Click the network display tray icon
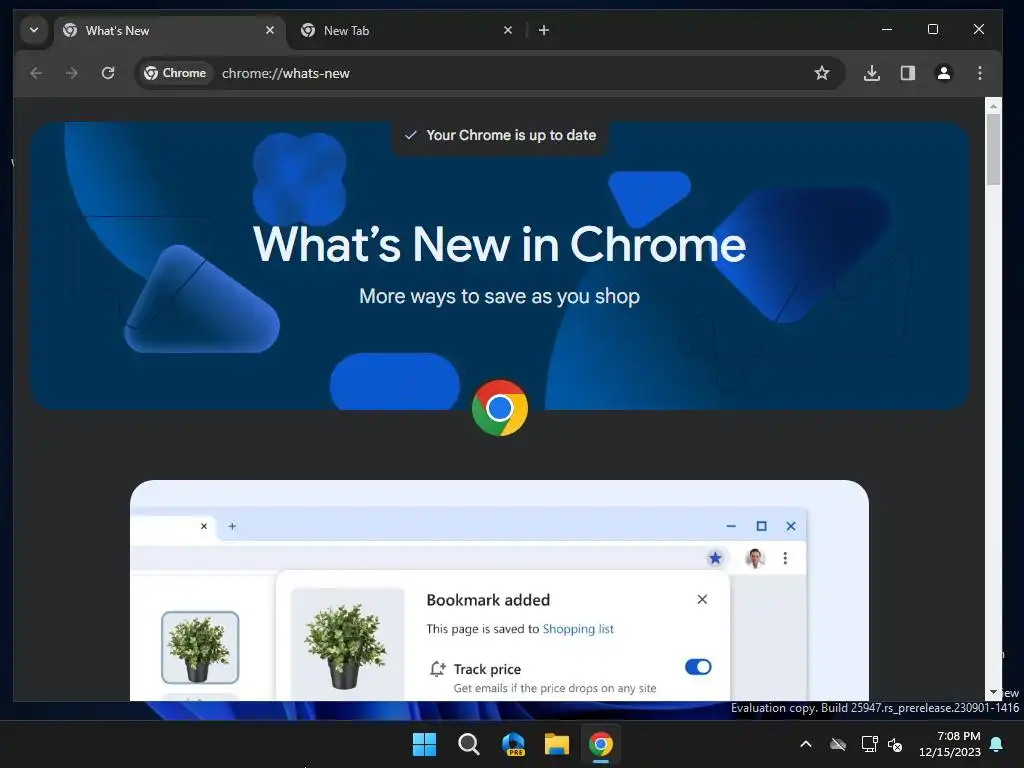 (869, 744)
